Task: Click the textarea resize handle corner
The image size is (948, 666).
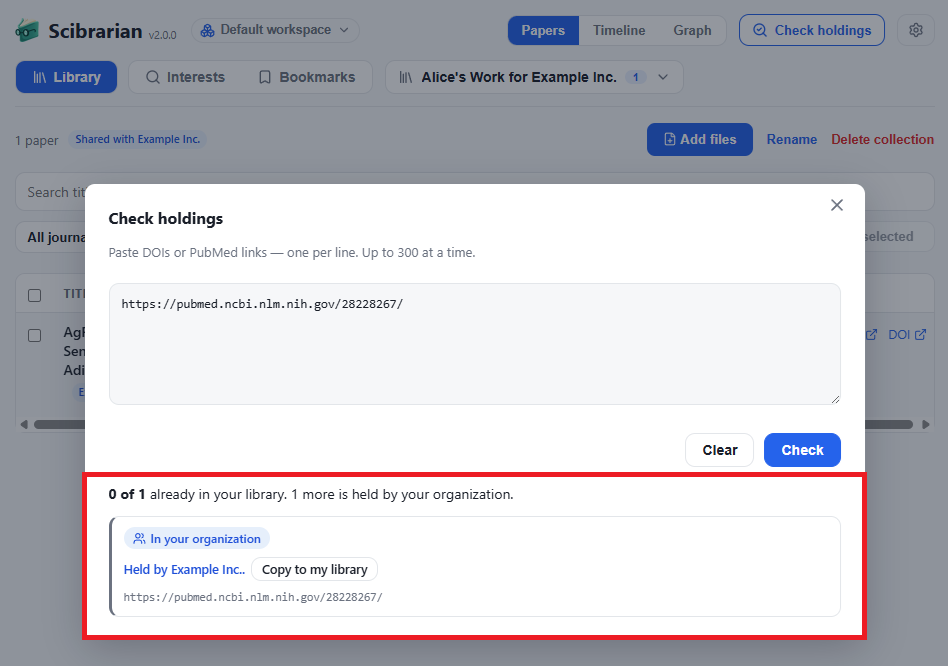Action: pyautogui.click(x=835, y=399)
